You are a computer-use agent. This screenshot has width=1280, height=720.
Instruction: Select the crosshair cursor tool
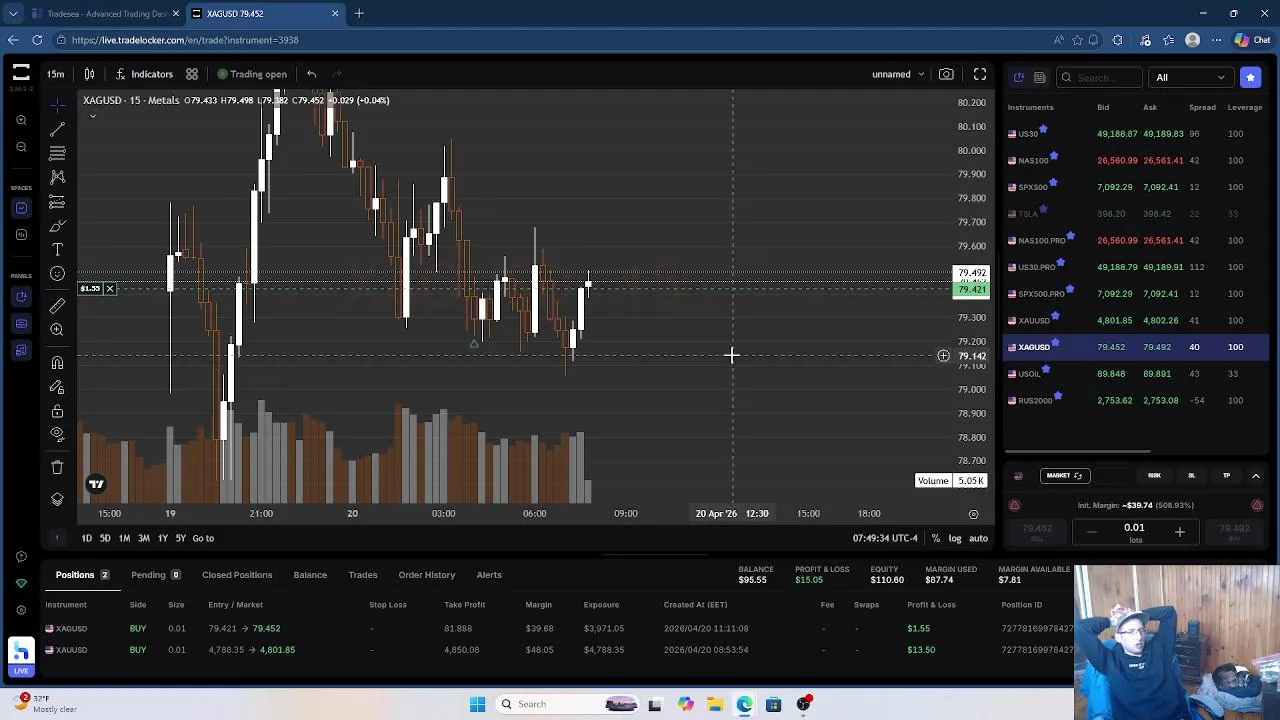(57, 105)
